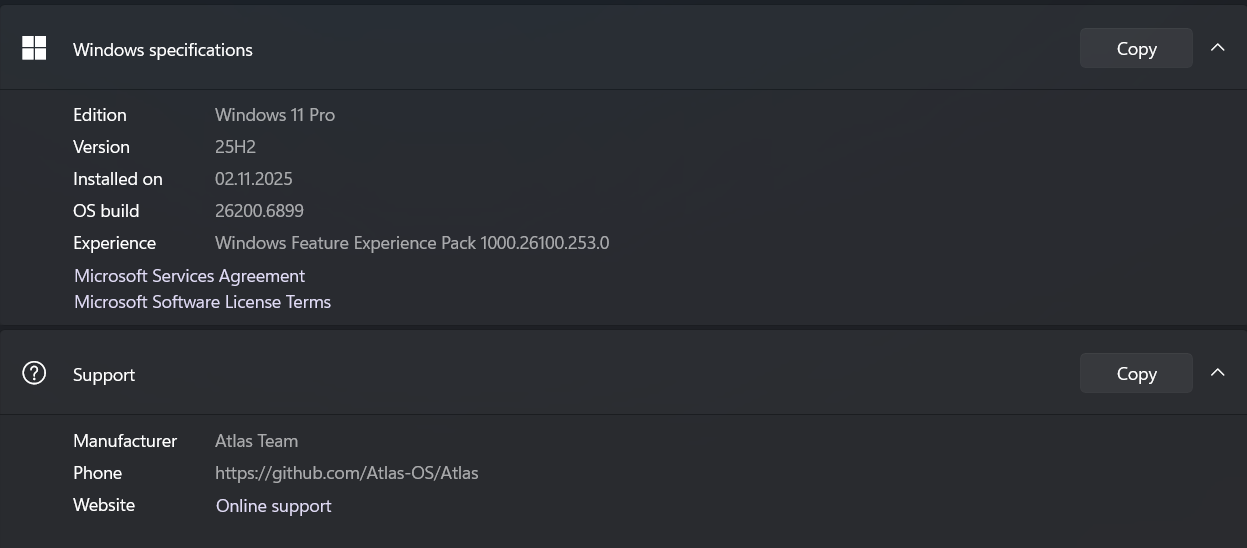Click the Atlas Team manufacturer value
This screenshot has width=1247, height=548.
[256, 441]
